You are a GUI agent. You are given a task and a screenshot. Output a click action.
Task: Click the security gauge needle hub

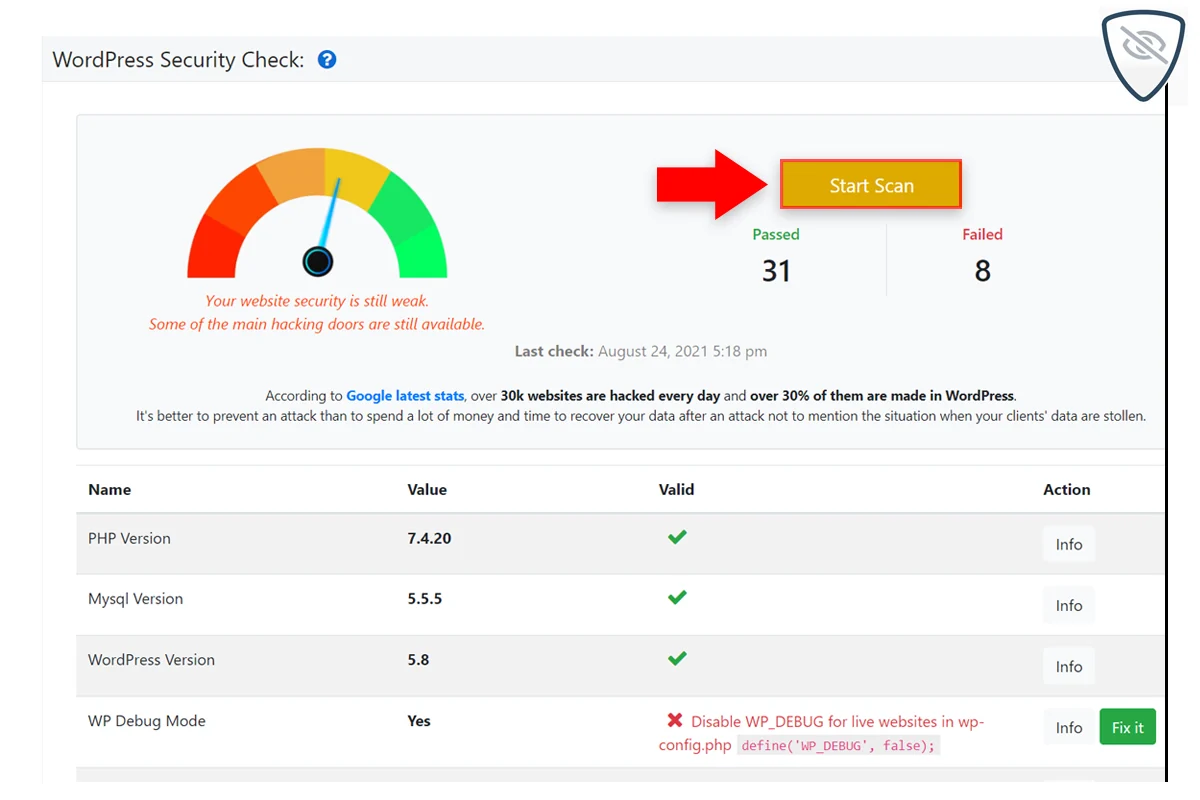tap(318, 262)
